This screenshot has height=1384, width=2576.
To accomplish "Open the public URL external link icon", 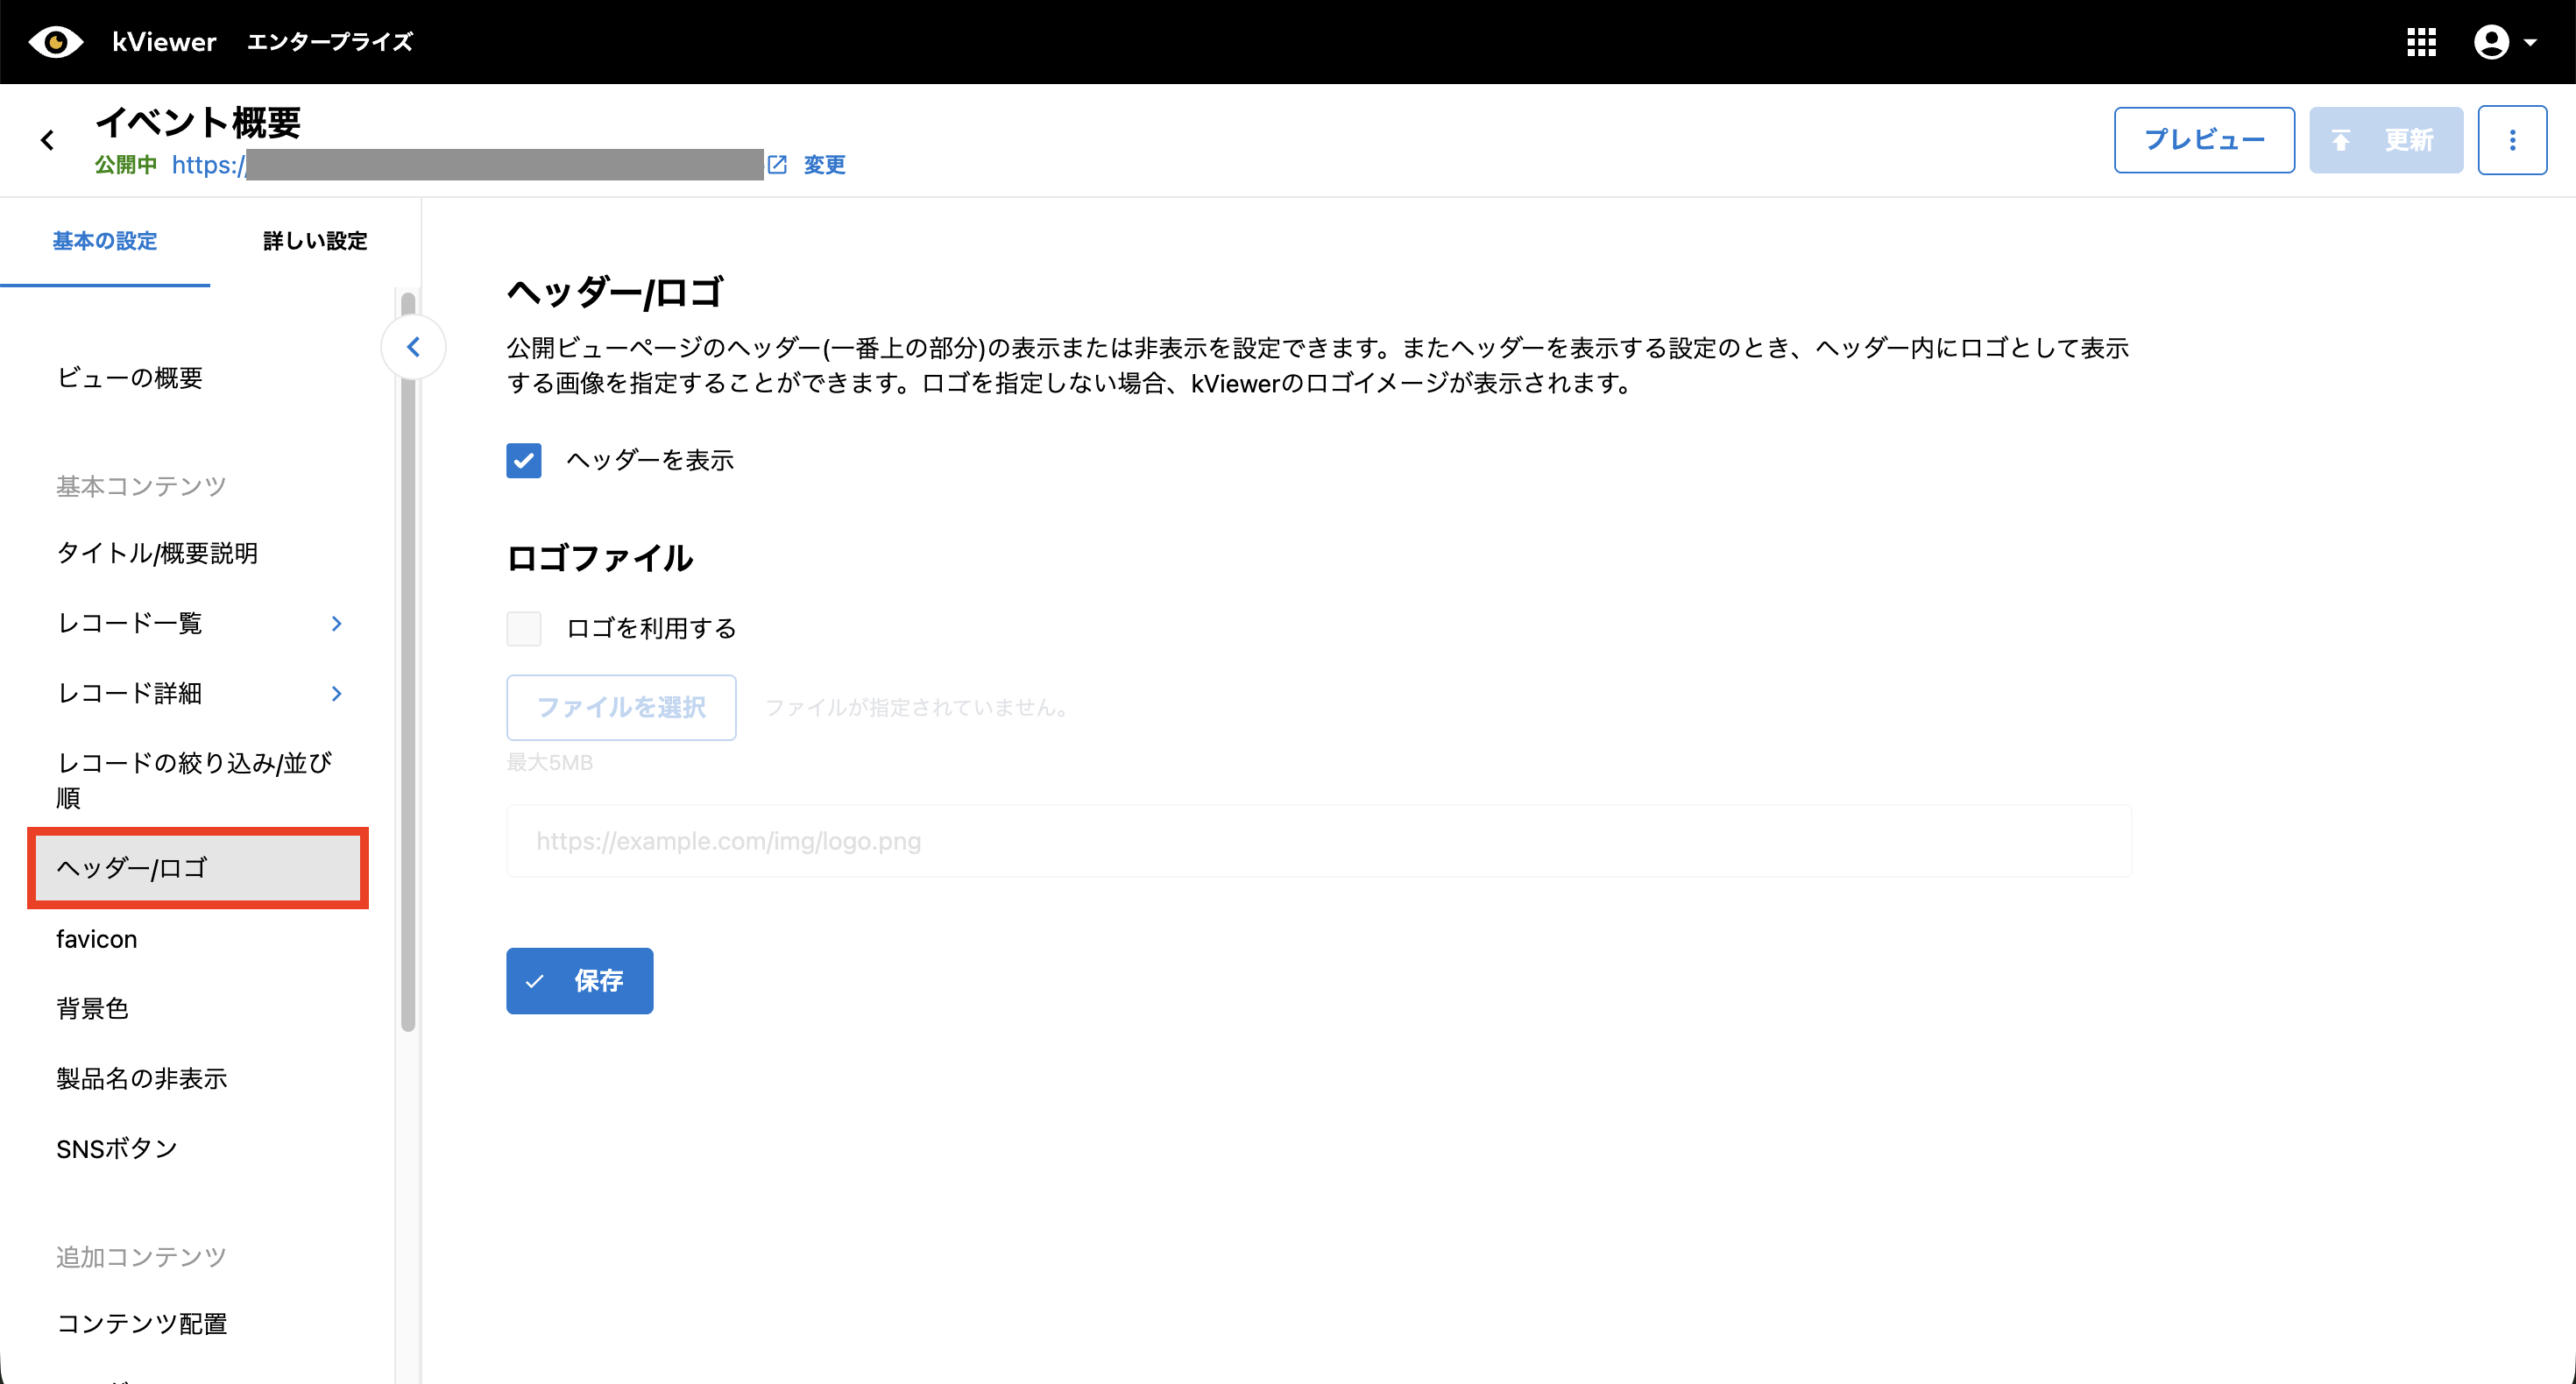I will coord(777,165).
